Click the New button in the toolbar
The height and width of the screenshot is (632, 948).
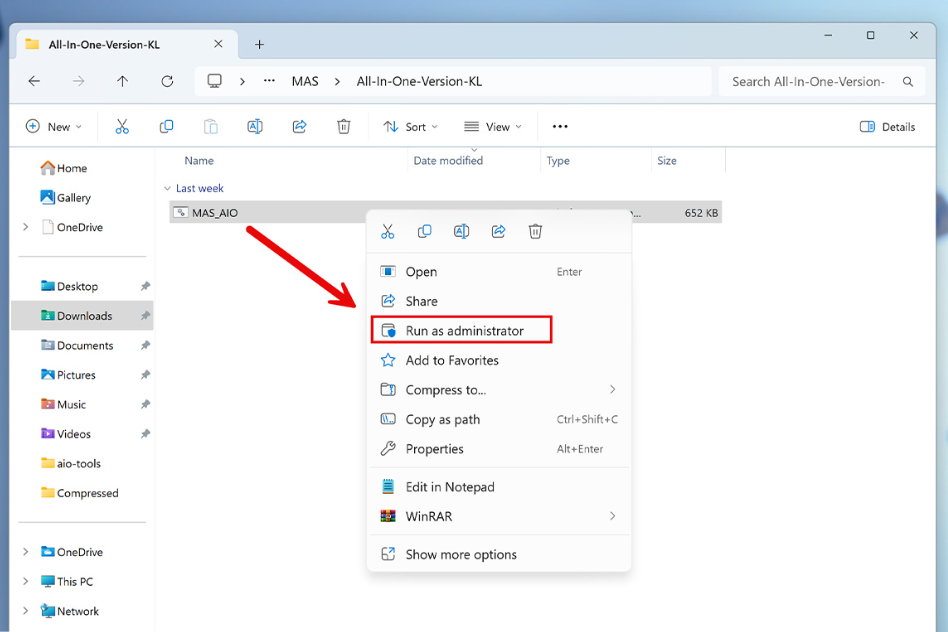click(x=54, y=127)
